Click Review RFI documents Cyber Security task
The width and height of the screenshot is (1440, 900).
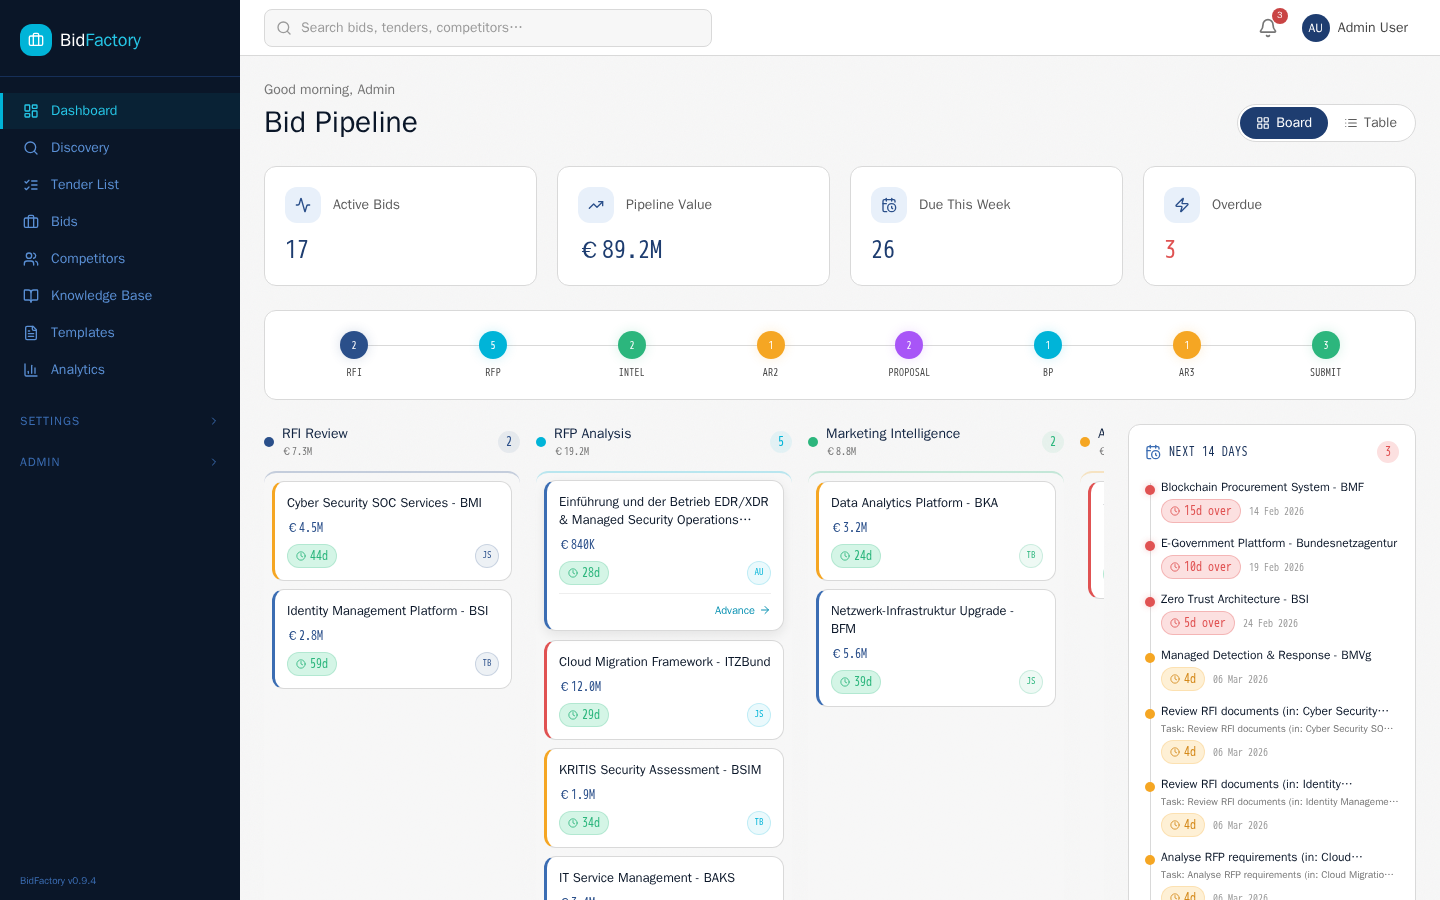pyautogui.click(x=1275, y=711)
